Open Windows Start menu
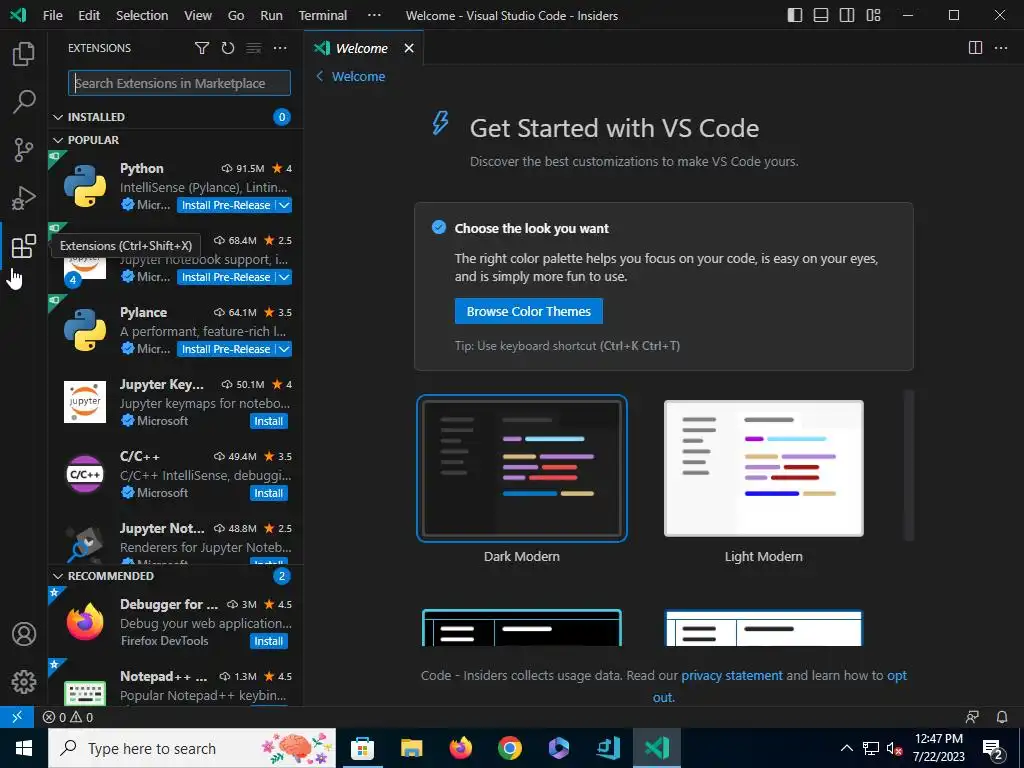The height and width of the screenshot is (768, 1024). (x=24, y=748)
